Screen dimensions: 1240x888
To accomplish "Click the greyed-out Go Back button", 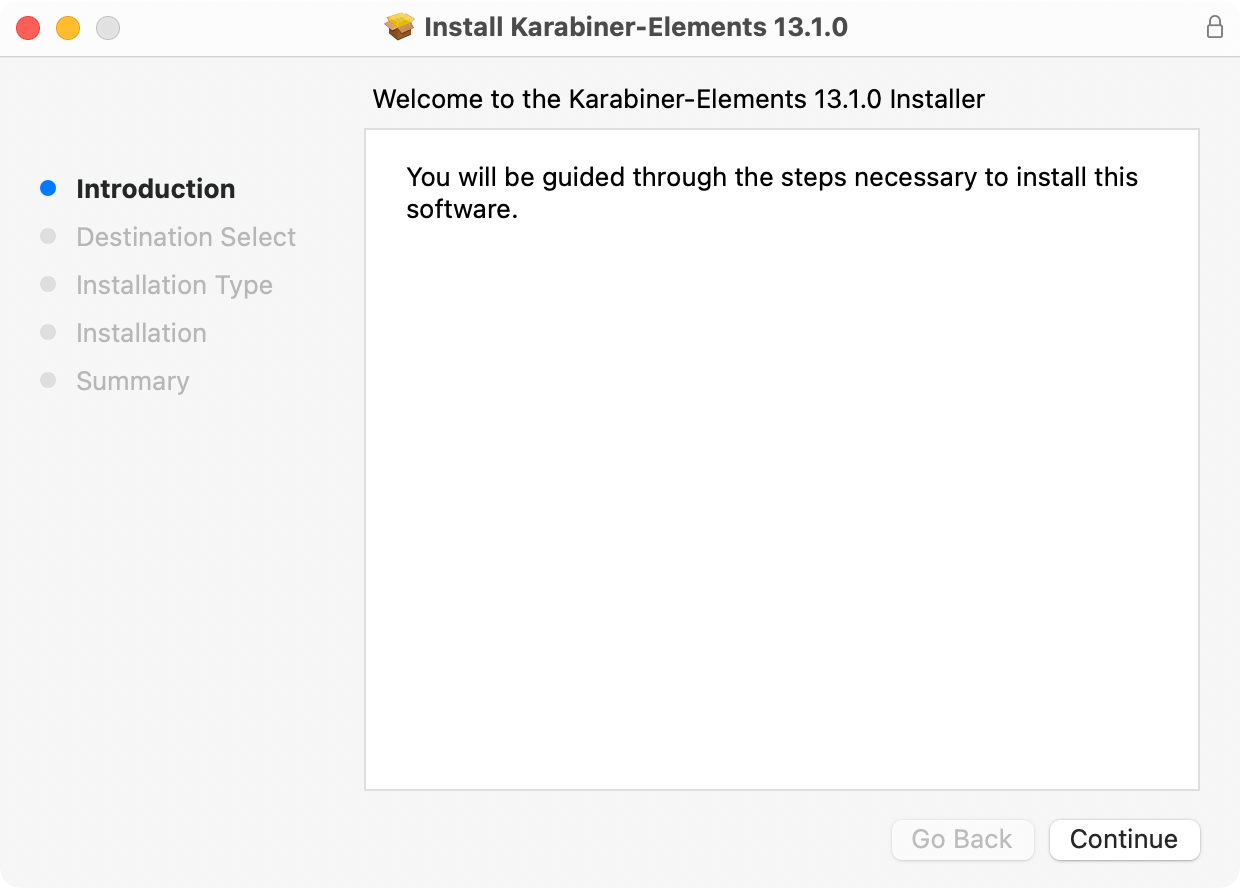I will coord(961,839).
